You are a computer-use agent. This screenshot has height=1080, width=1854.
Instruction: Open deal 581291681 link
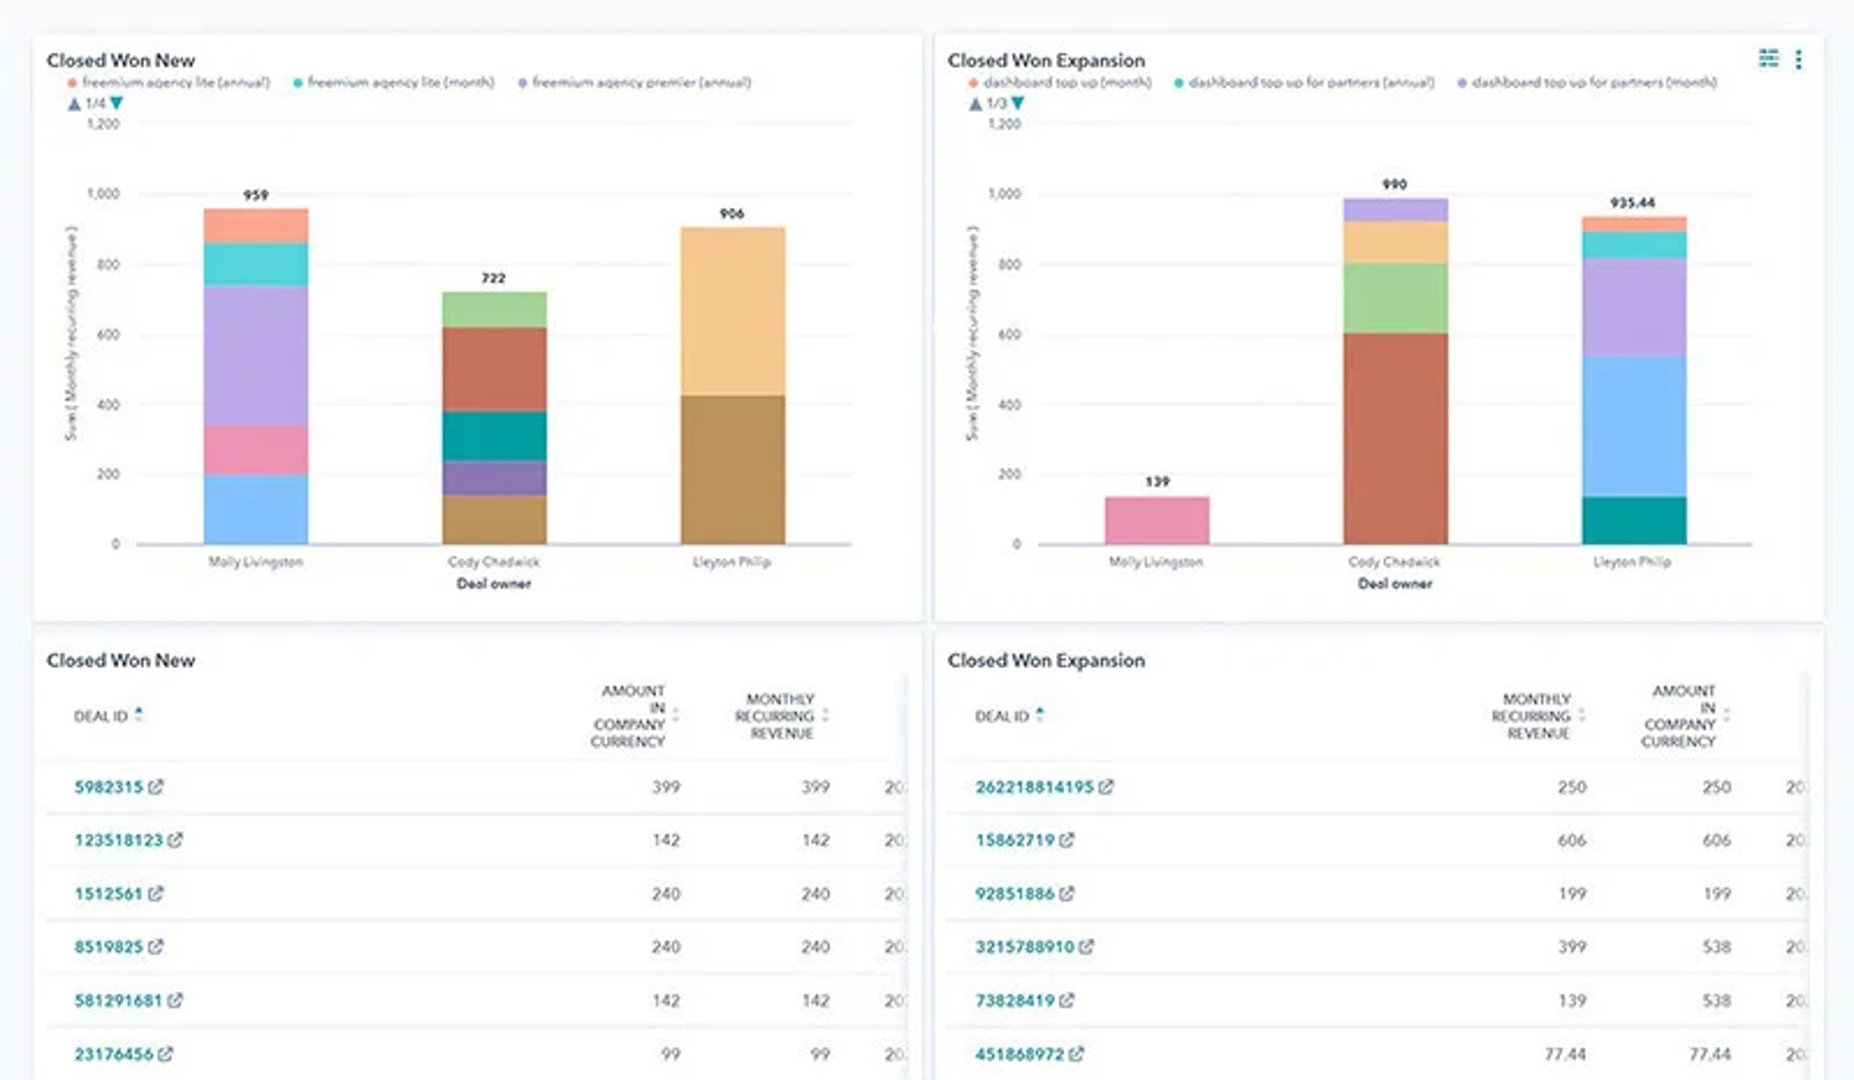click(118, 1000)
